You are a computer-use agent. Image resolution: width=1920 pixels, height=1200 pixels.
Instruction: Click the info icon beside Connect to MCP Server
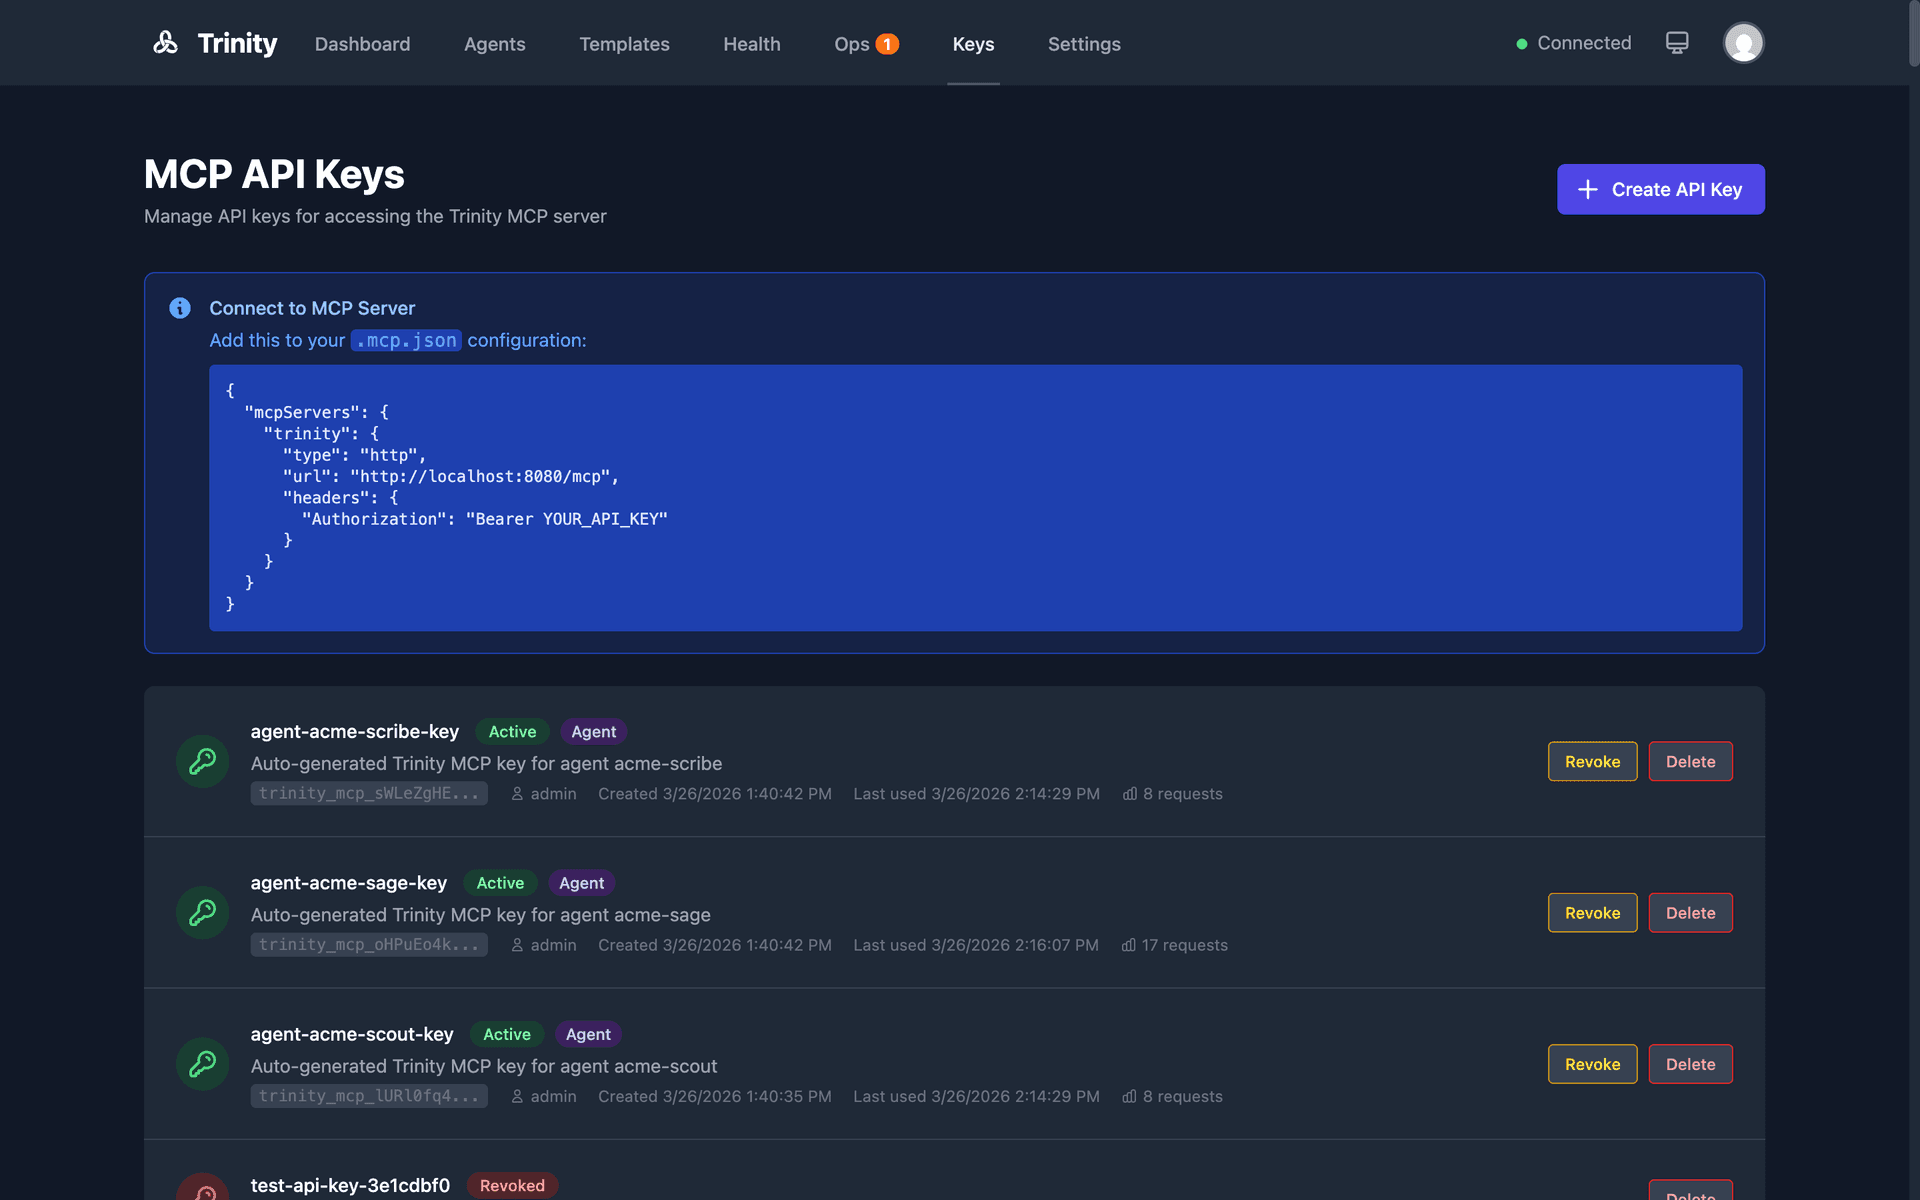pyautogui.click(x=180, y=308)
